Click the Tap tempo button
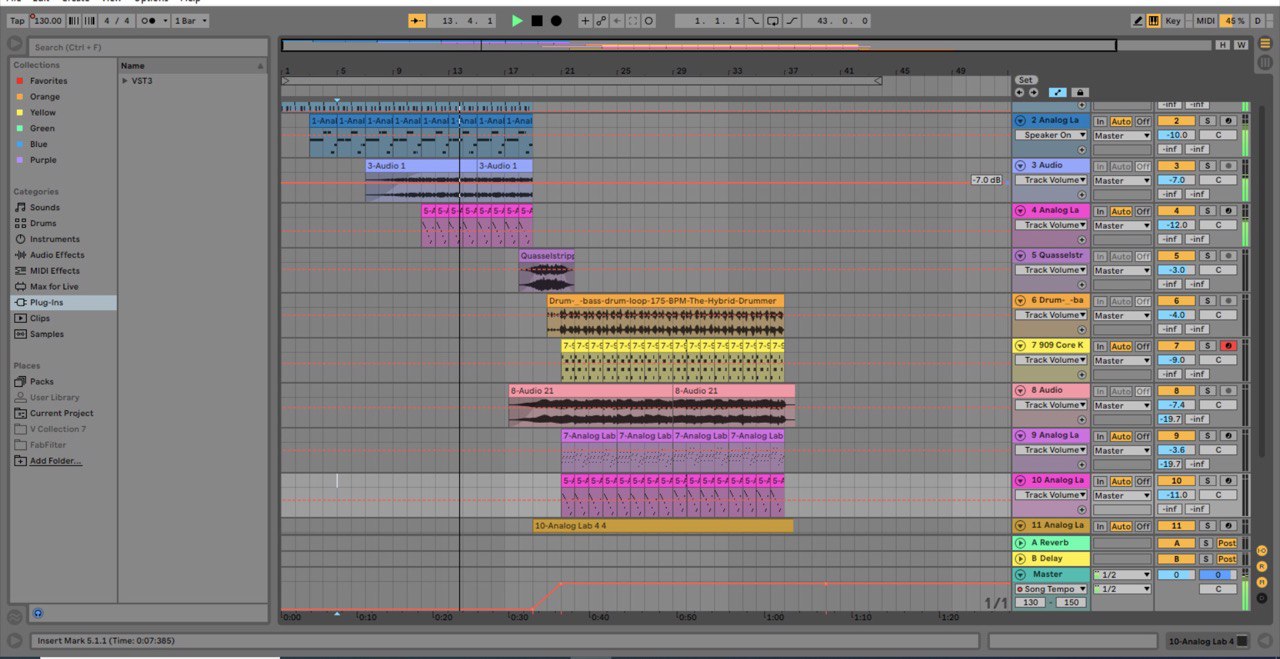The height and width of the screenshot is (659, 1280). coord(17,20)
